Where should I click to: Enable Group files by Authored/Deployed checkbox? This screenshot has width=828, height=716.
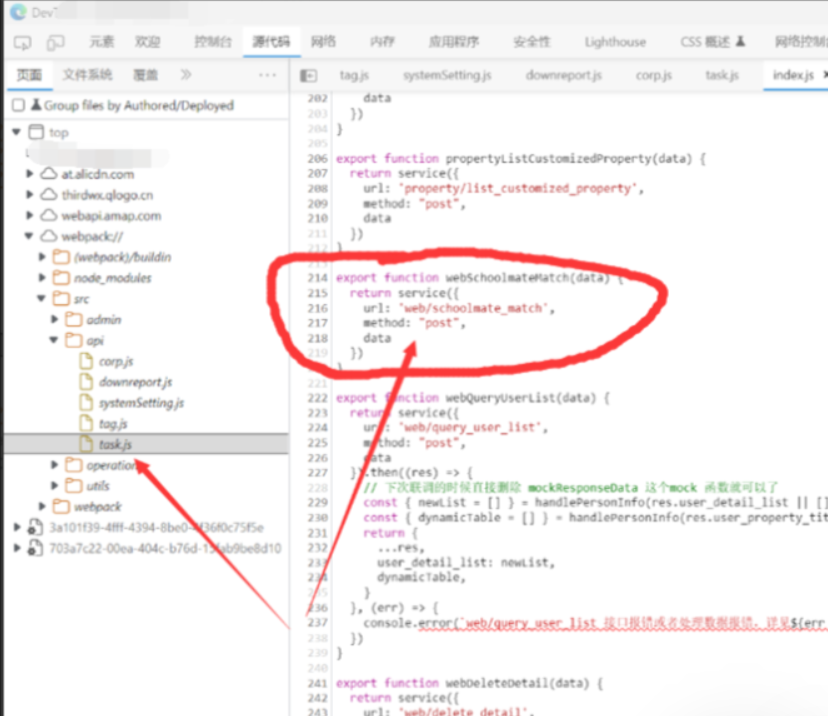click(18, 105)
